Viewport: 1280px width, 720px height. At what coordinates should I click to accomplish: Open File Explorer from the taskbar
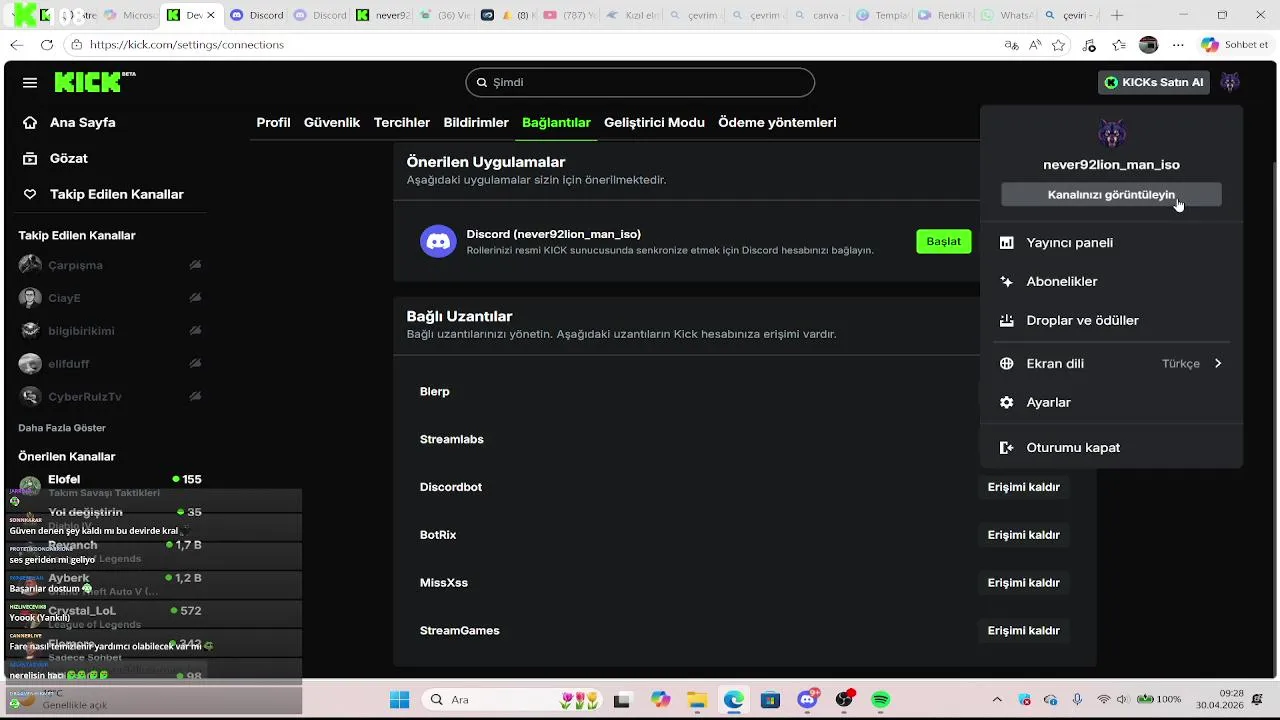click(x=697, y=700)
